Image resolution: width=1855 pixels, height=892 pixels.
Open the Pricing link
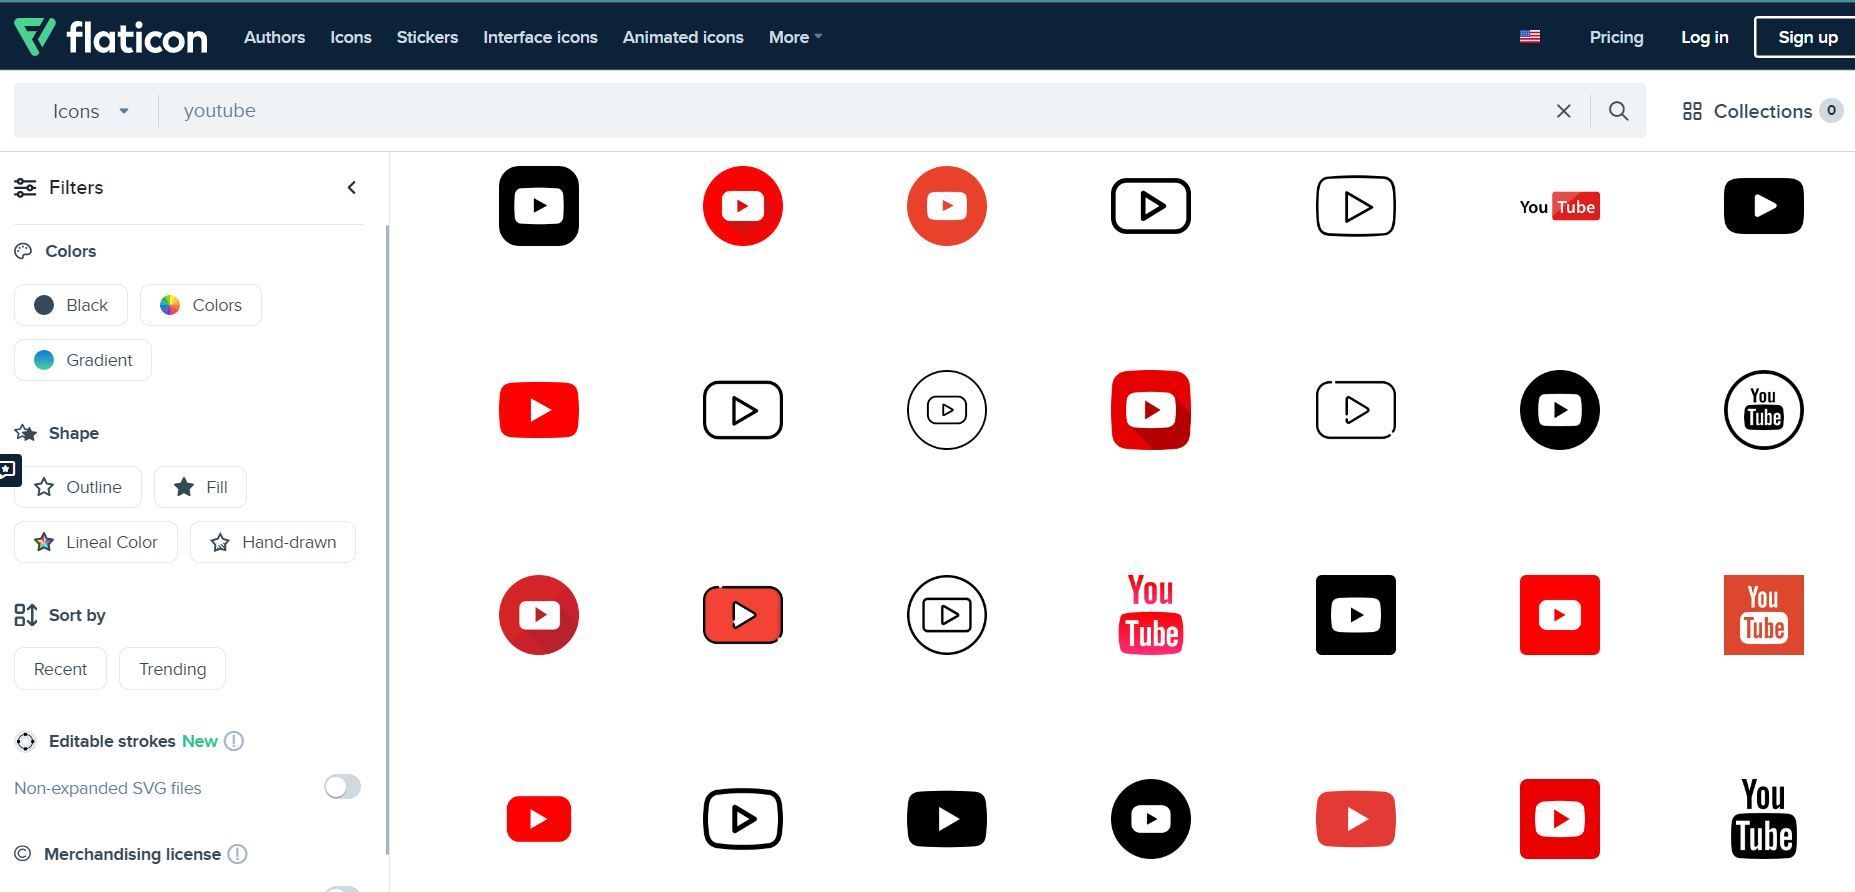pyautogui.click(x=1616, y=37)
